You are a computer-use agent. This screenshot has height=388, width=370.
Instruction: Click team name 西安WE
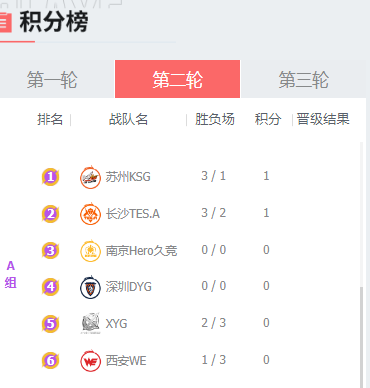[x=126, y=361]
